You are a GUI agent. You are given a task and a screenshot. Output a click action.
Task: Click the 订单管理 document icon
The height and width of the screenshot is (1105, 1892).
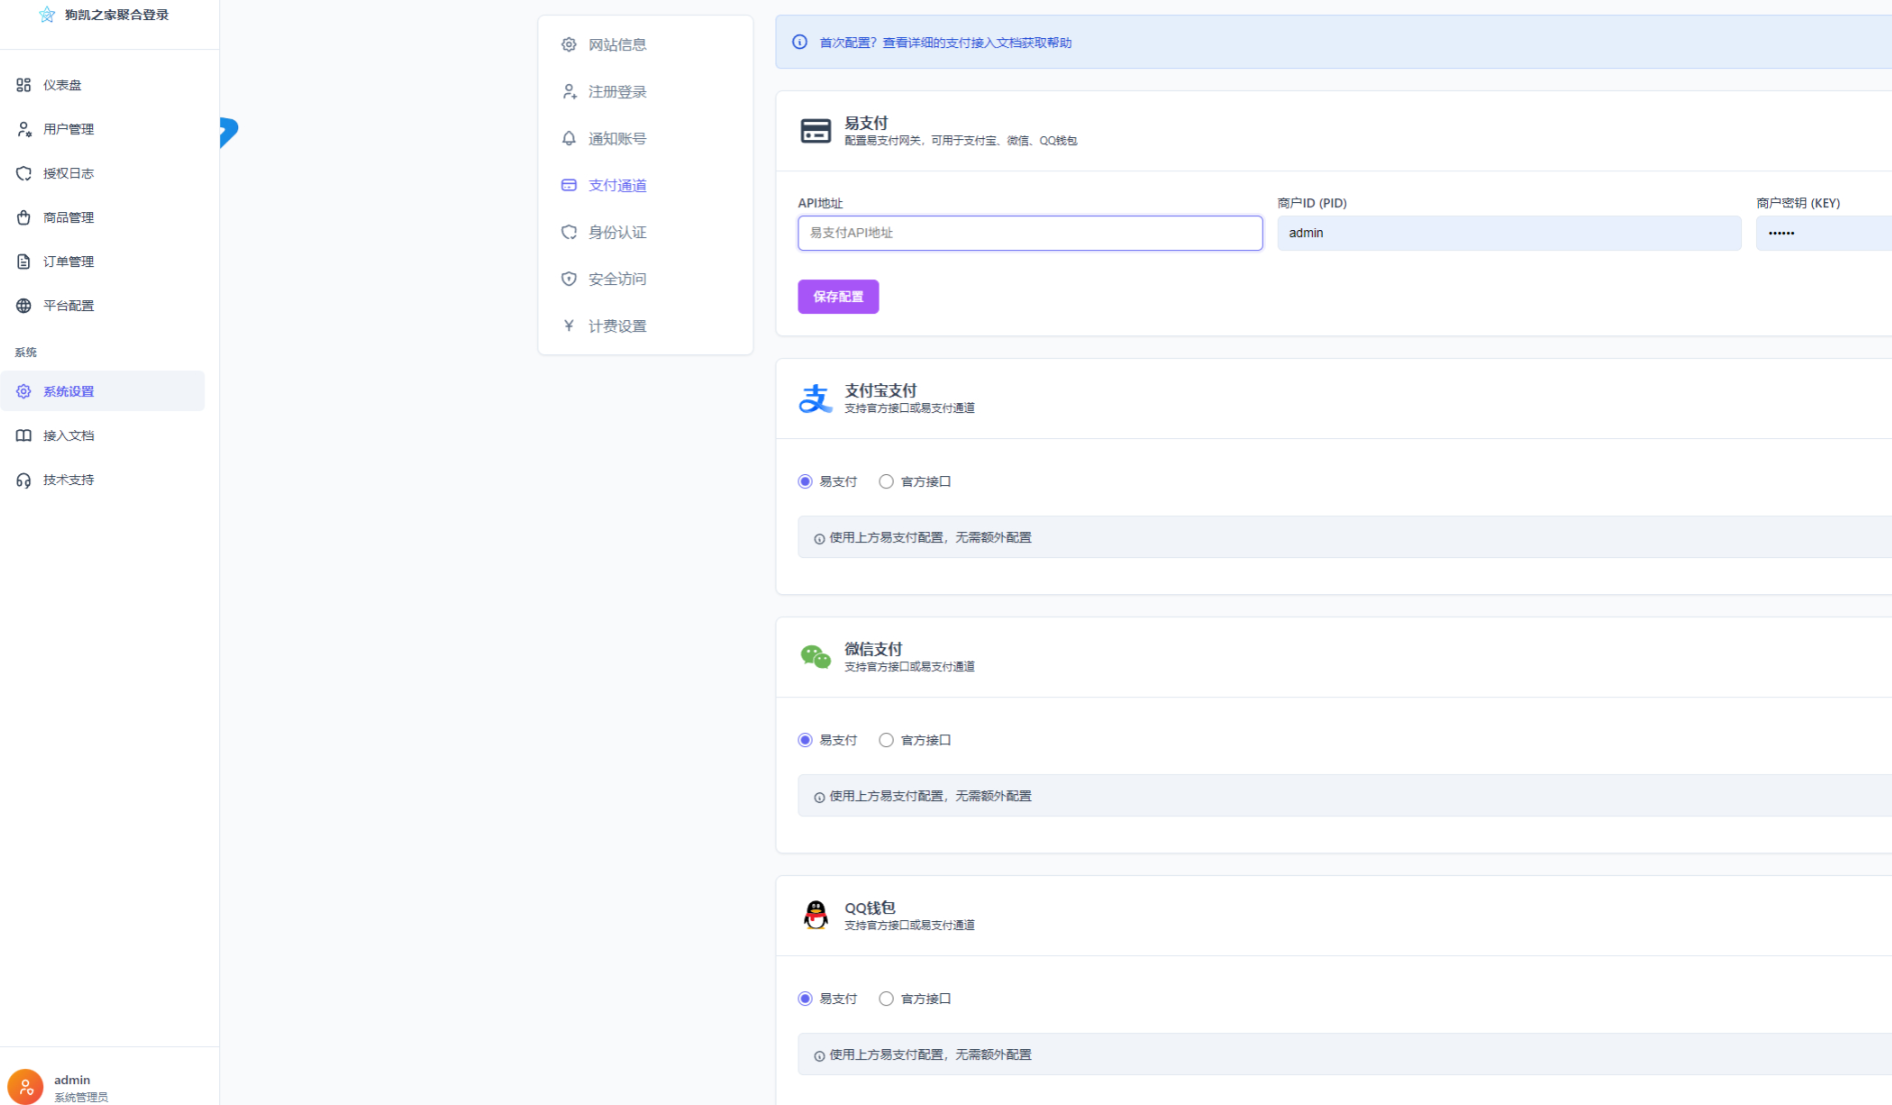pos(24,261)
